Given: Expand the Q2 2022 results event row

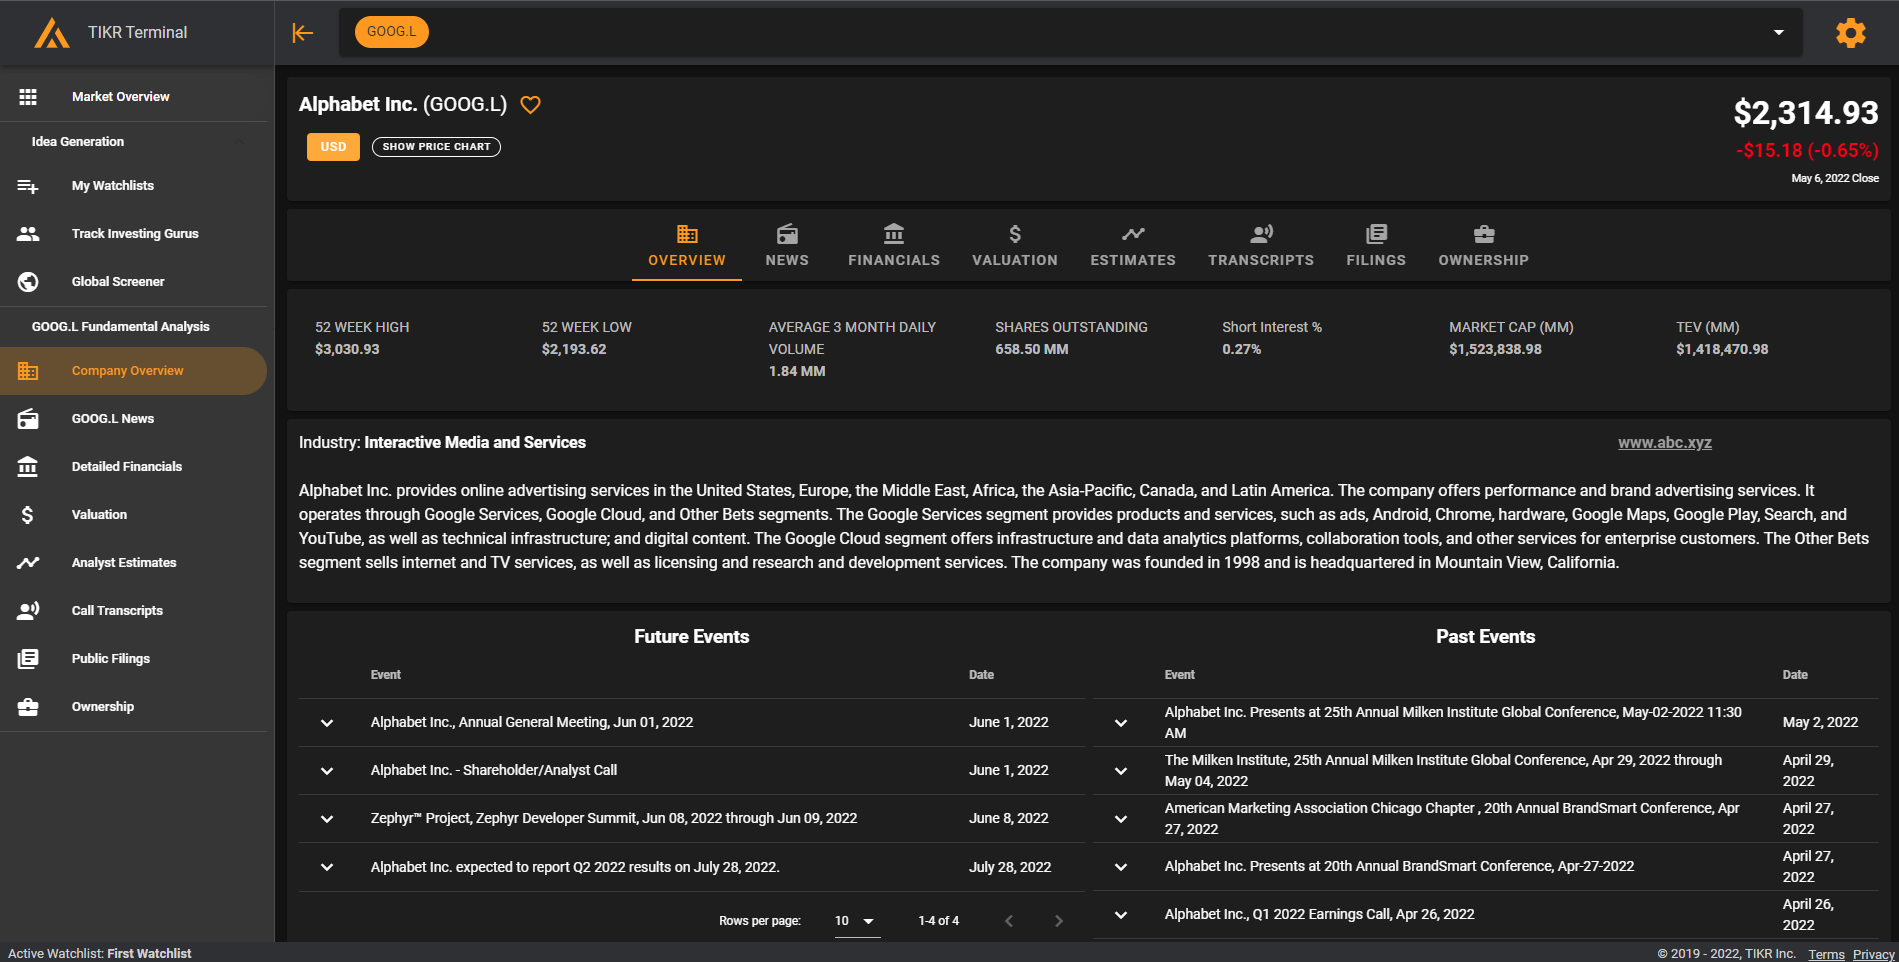Looking at the screenshot, I should coord(327,867).
